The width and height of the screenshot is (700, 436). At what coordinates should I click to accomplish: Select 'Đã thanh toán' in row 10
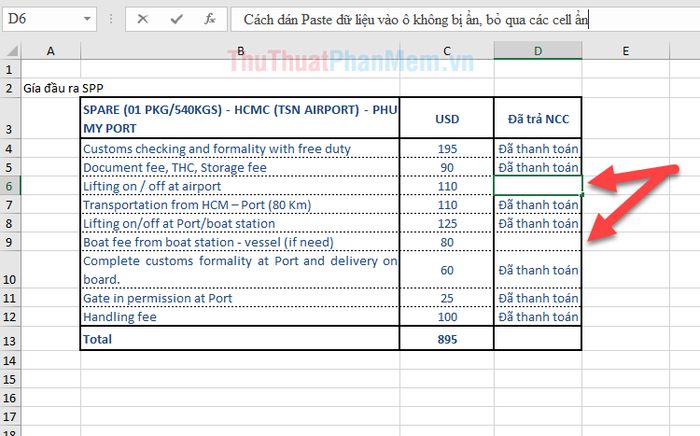[538, 270]
